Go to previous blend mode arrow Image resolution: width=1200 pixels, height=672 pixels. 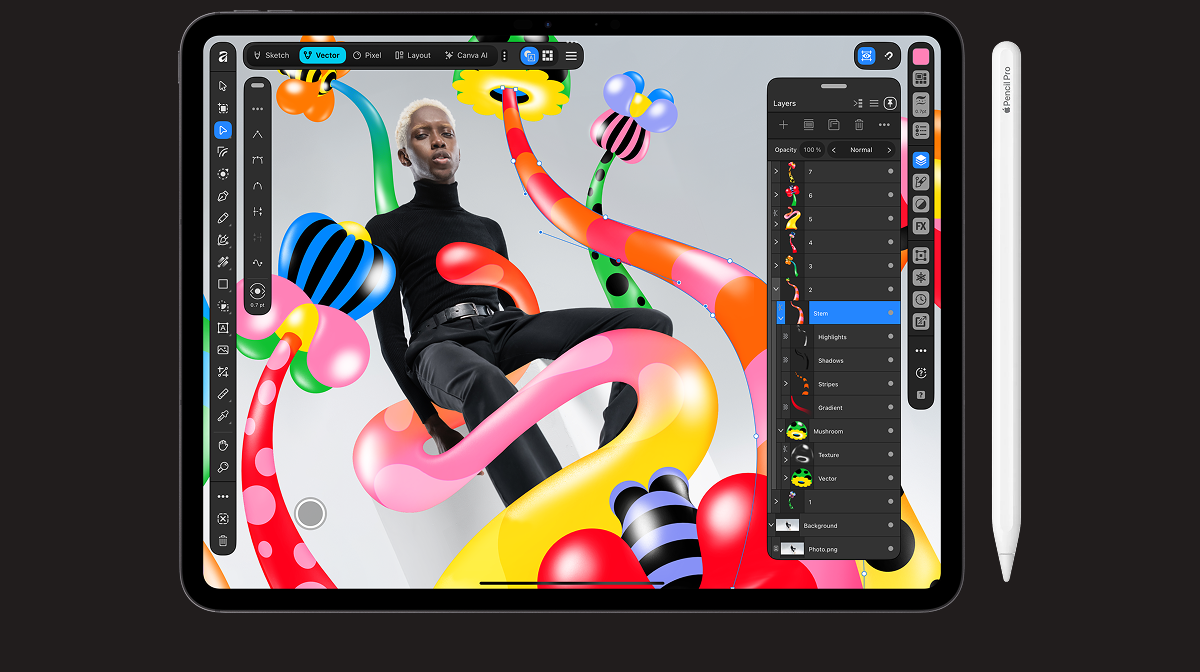tap(834, 150)
